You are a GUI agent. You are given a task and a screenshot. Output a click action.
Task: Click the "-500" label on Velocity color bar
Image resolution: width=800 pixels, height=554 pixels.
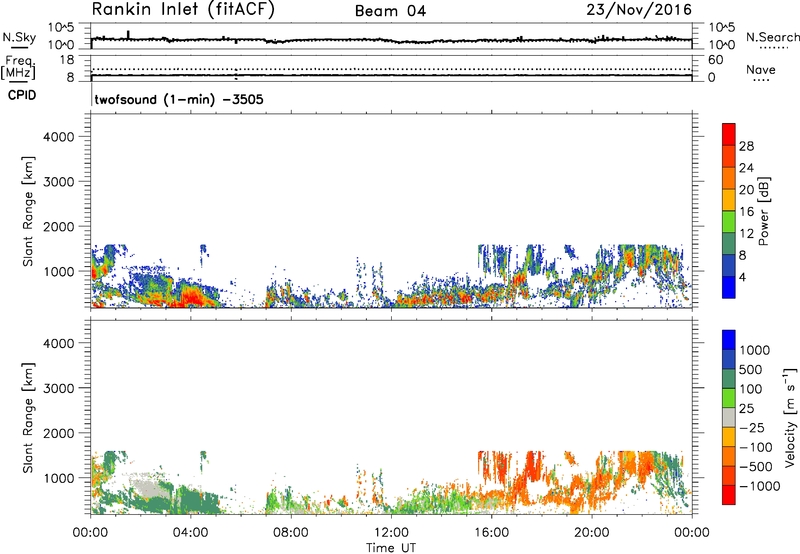pyautogui.click(x=756, y=467)
